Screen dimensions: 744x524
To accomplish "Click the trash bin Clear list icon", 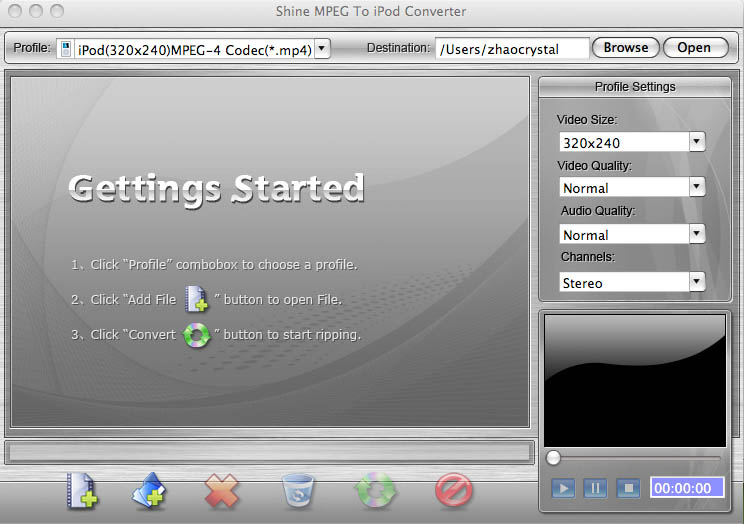I will 298,491.
